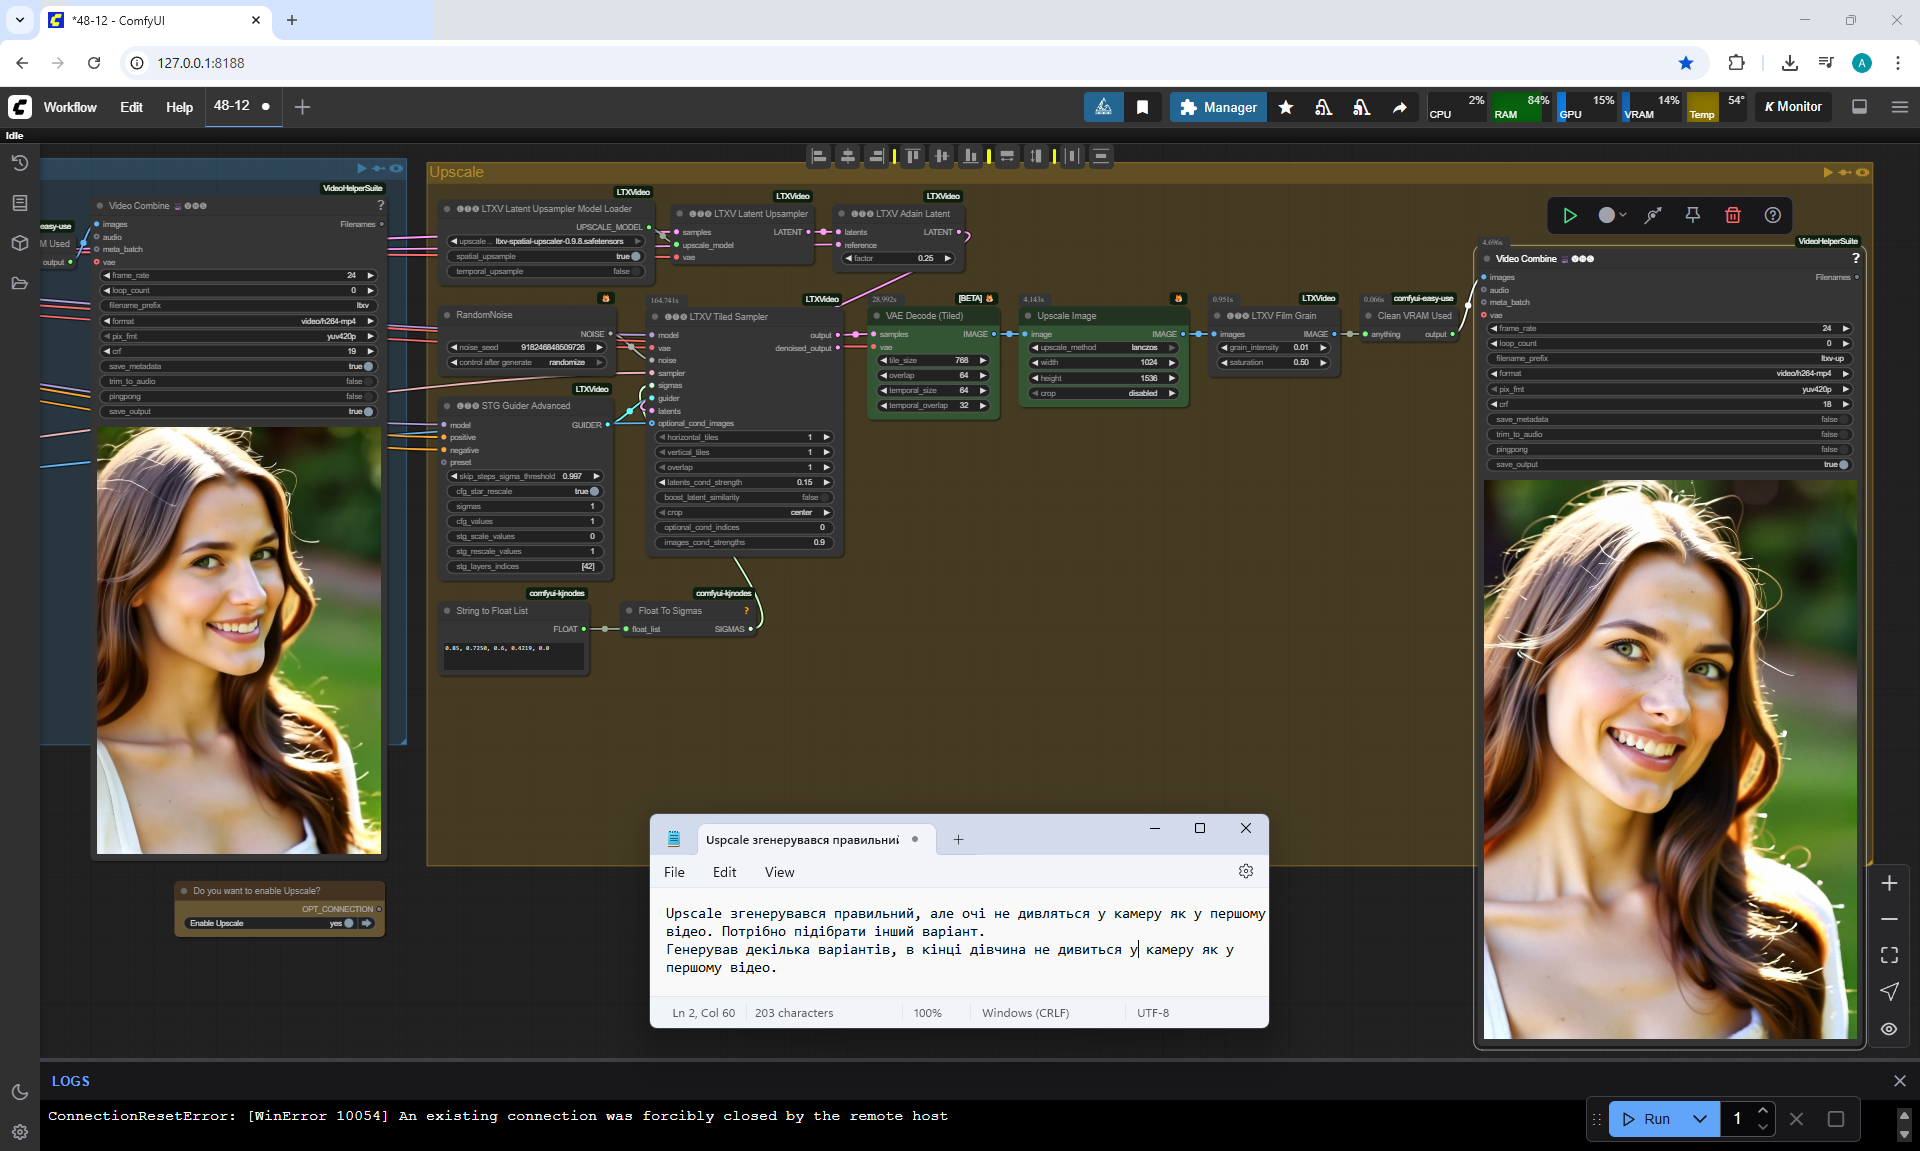Open node help question mark icon
This screenshot has height=1151, width=1920.
[1773, 215]
